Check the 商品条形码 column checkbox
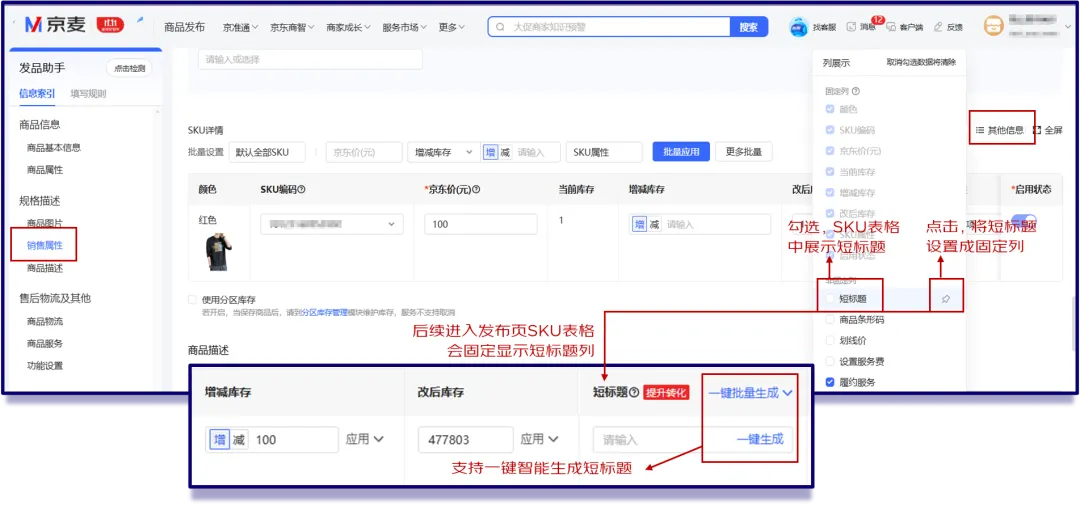 pyautogui.click(x=830, y=320)
